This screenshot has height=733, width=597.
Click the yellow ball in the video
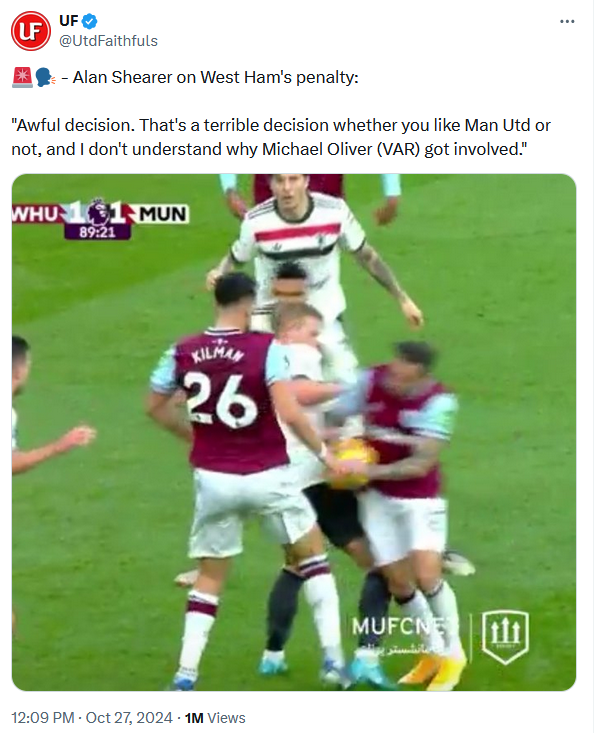click(x=351, y=464)
